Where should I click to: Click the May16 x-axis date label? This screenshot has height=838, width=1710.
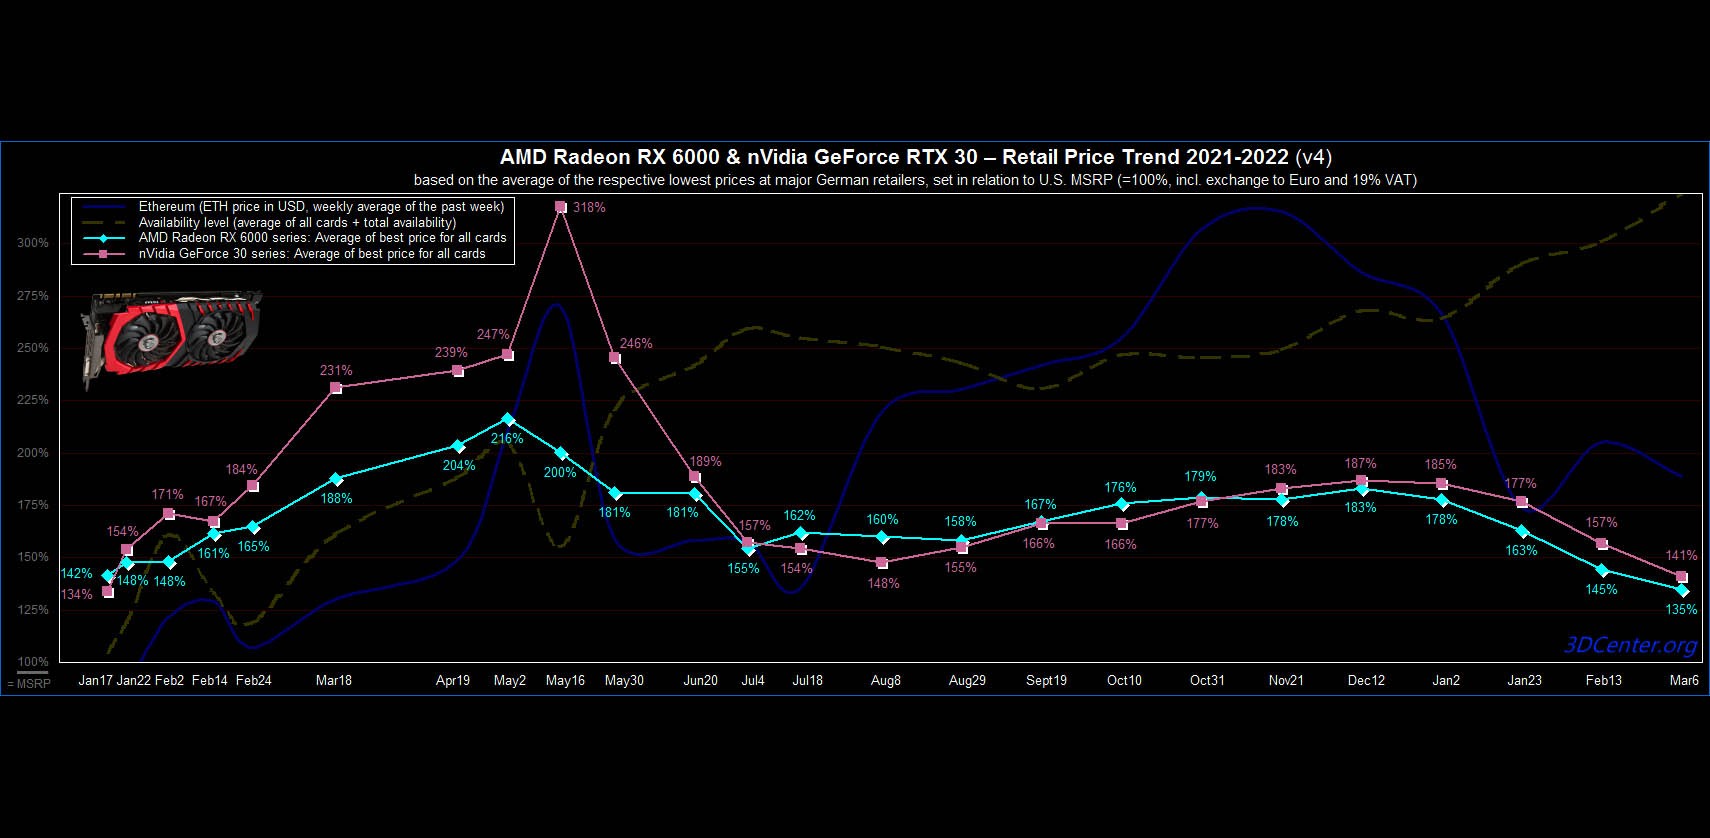coord(565,680)
